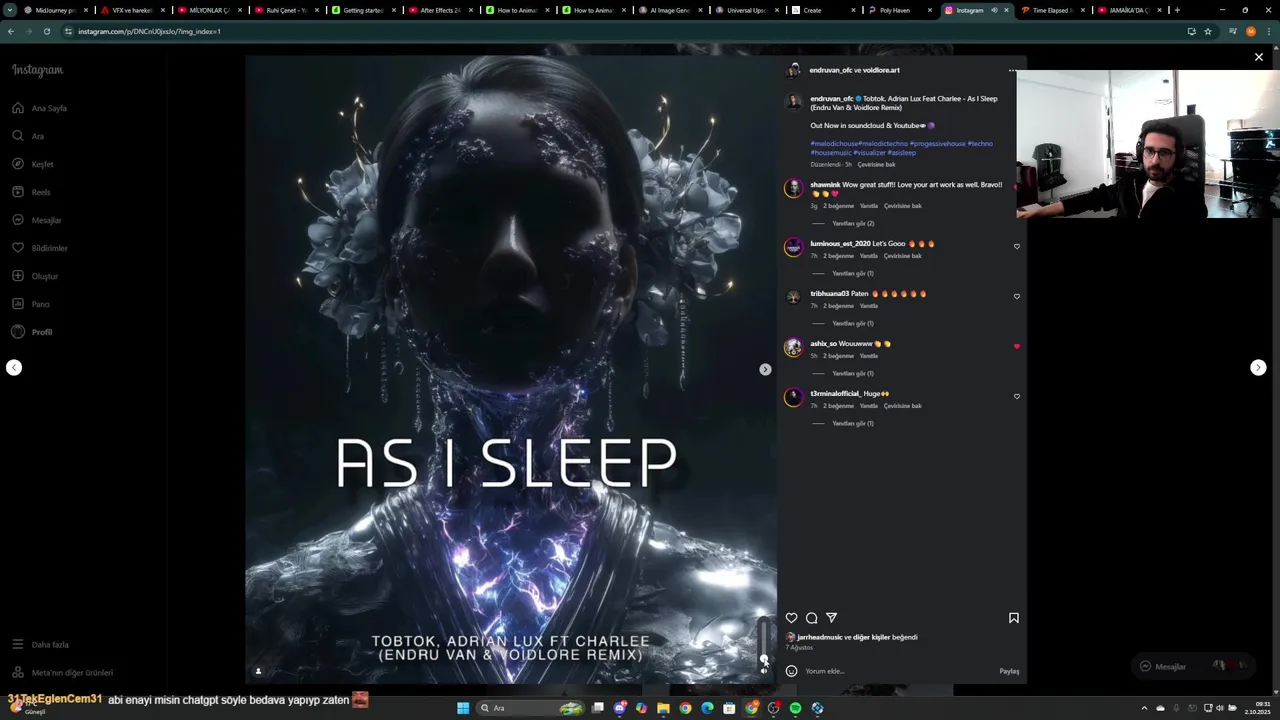Viewport: 1280px width, 720px height.
Task: Close the post overlay with X
Action: click(1259, 57)
